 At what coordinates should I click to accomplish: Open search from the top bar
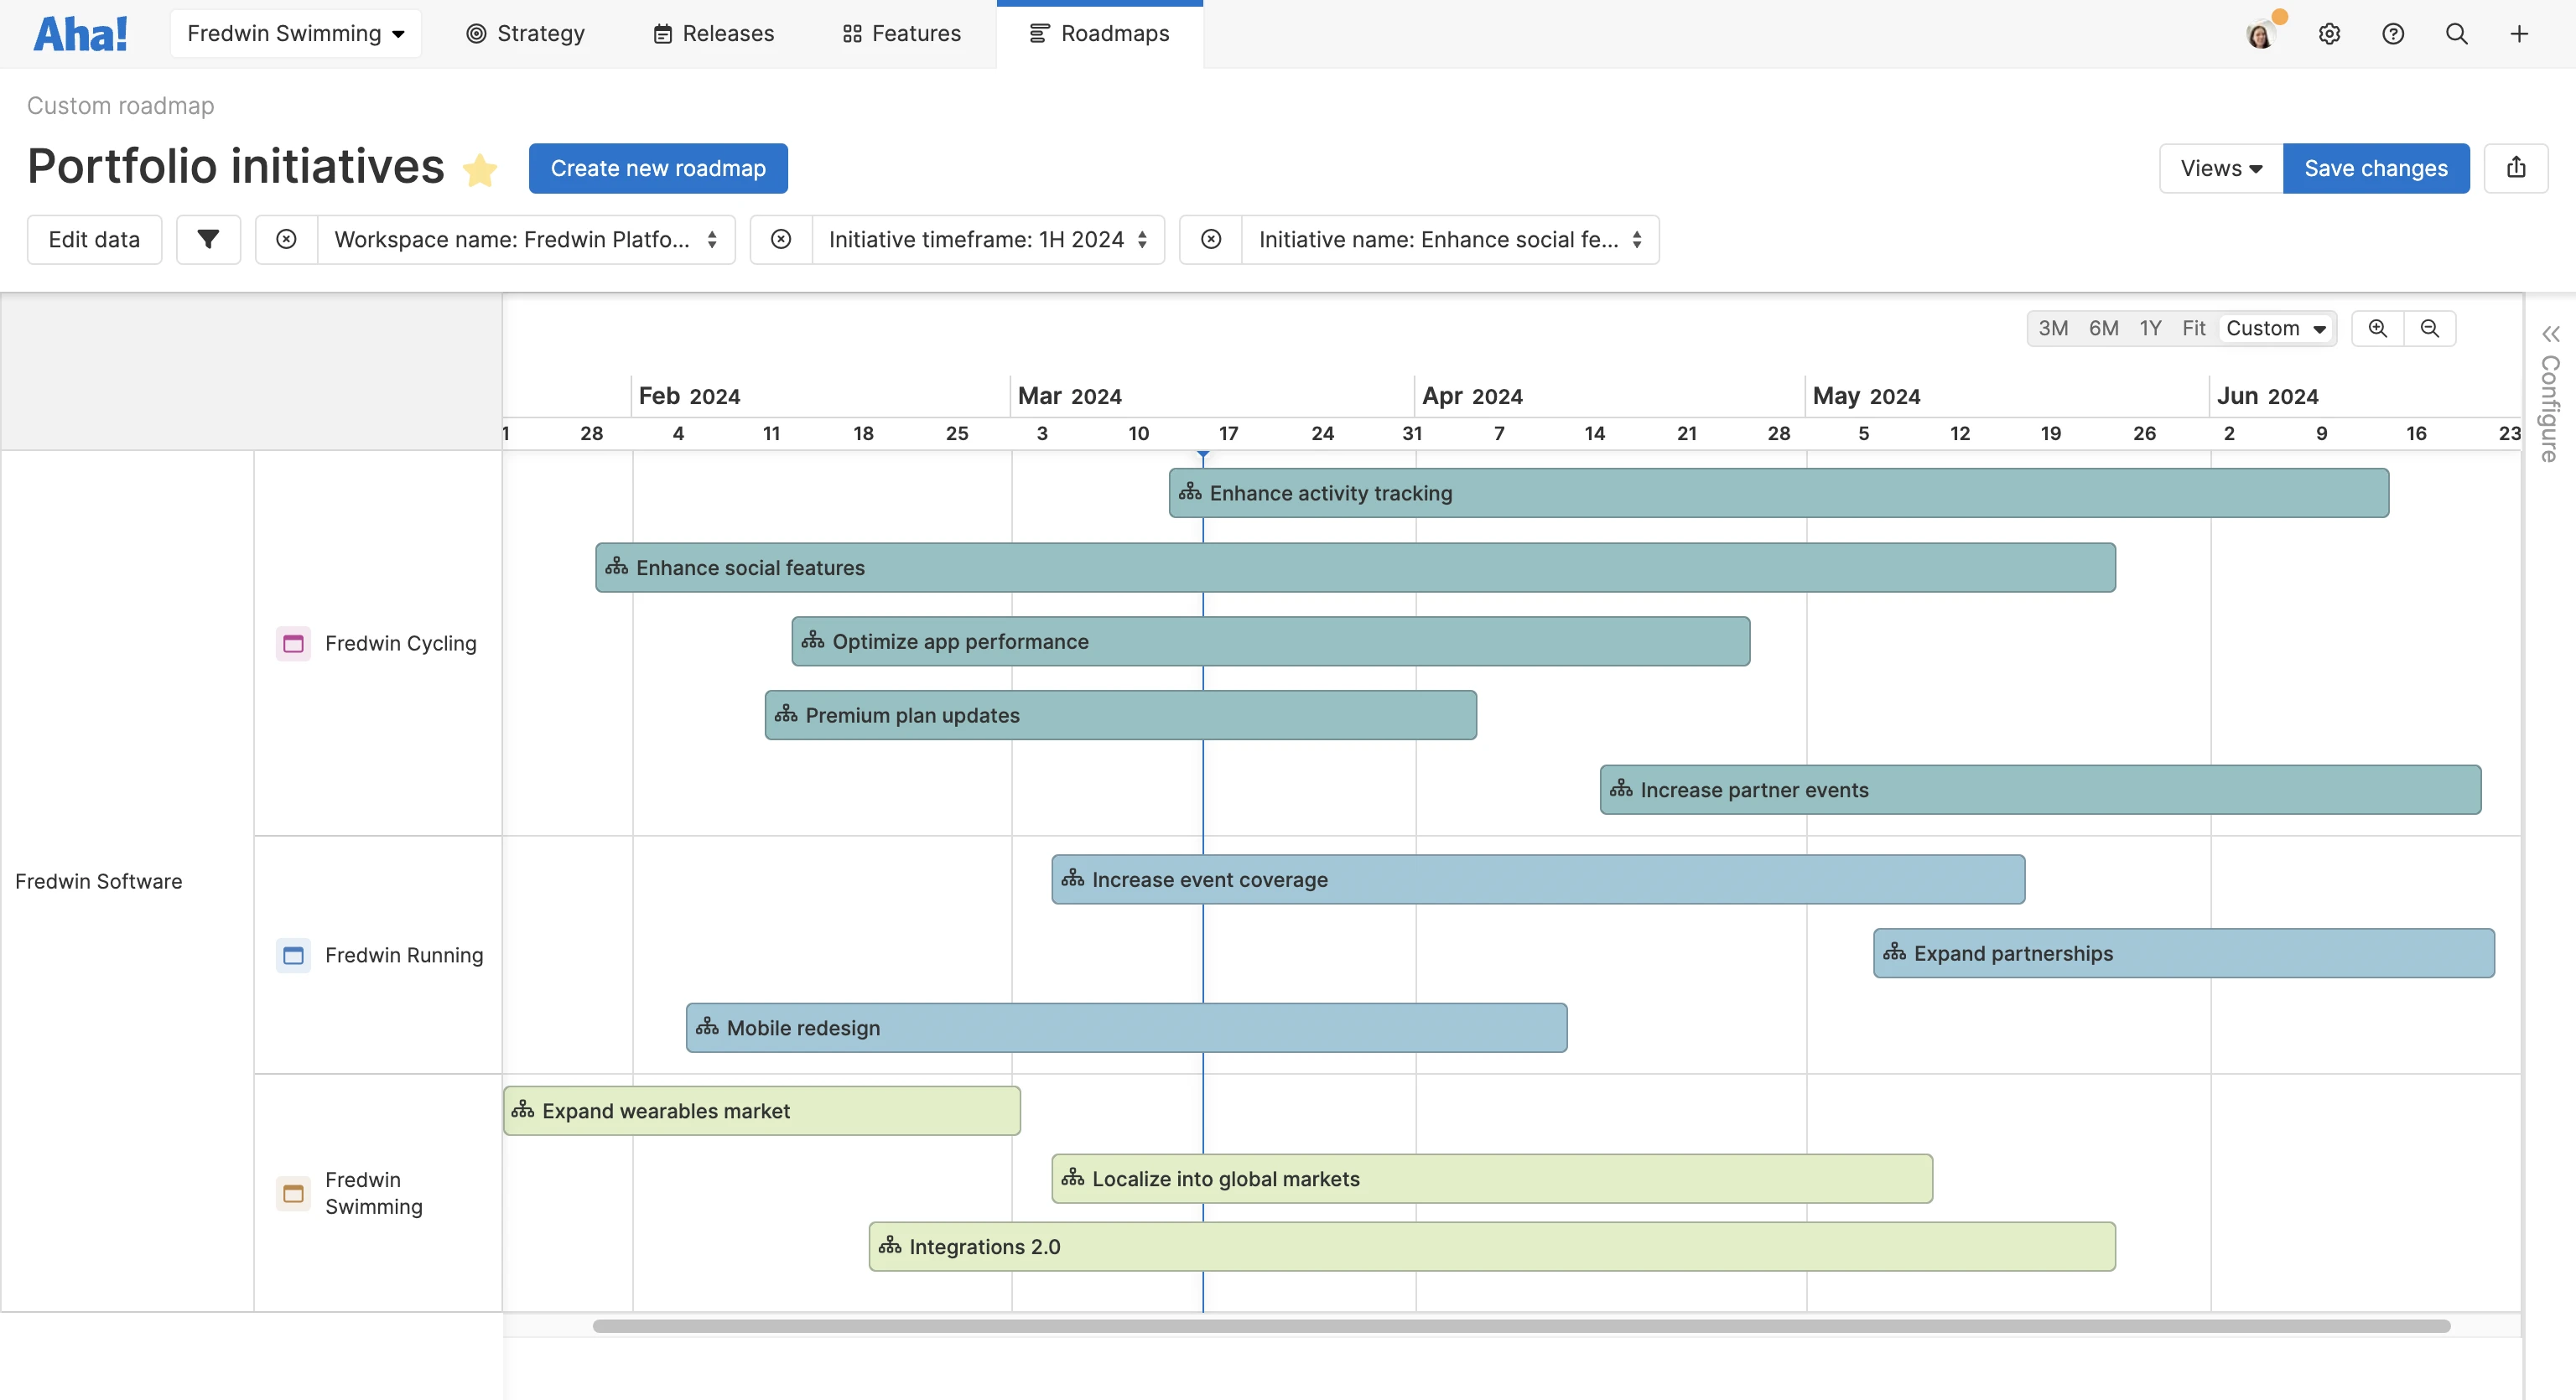coord(2458,33)
